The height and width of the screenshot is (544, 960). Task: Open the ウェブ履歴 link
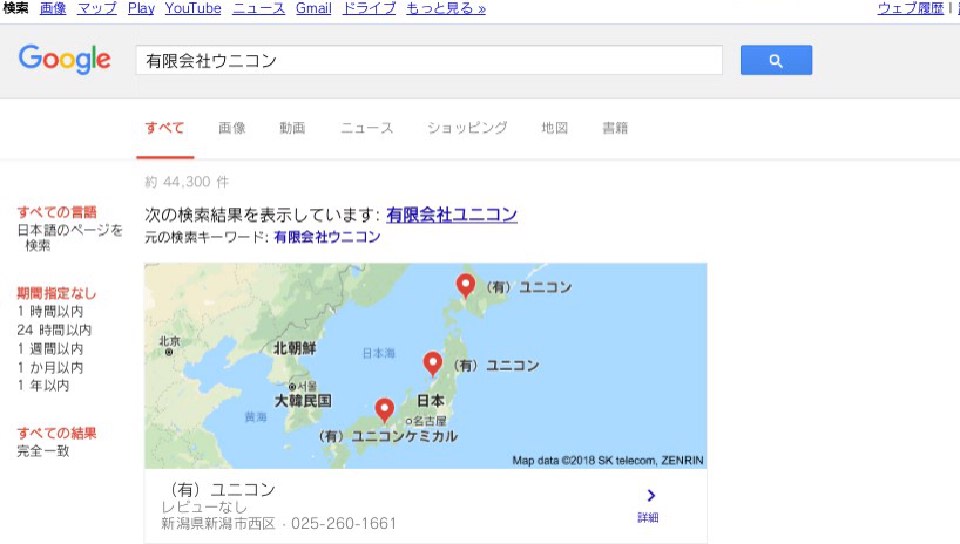[x=910, y=8]
